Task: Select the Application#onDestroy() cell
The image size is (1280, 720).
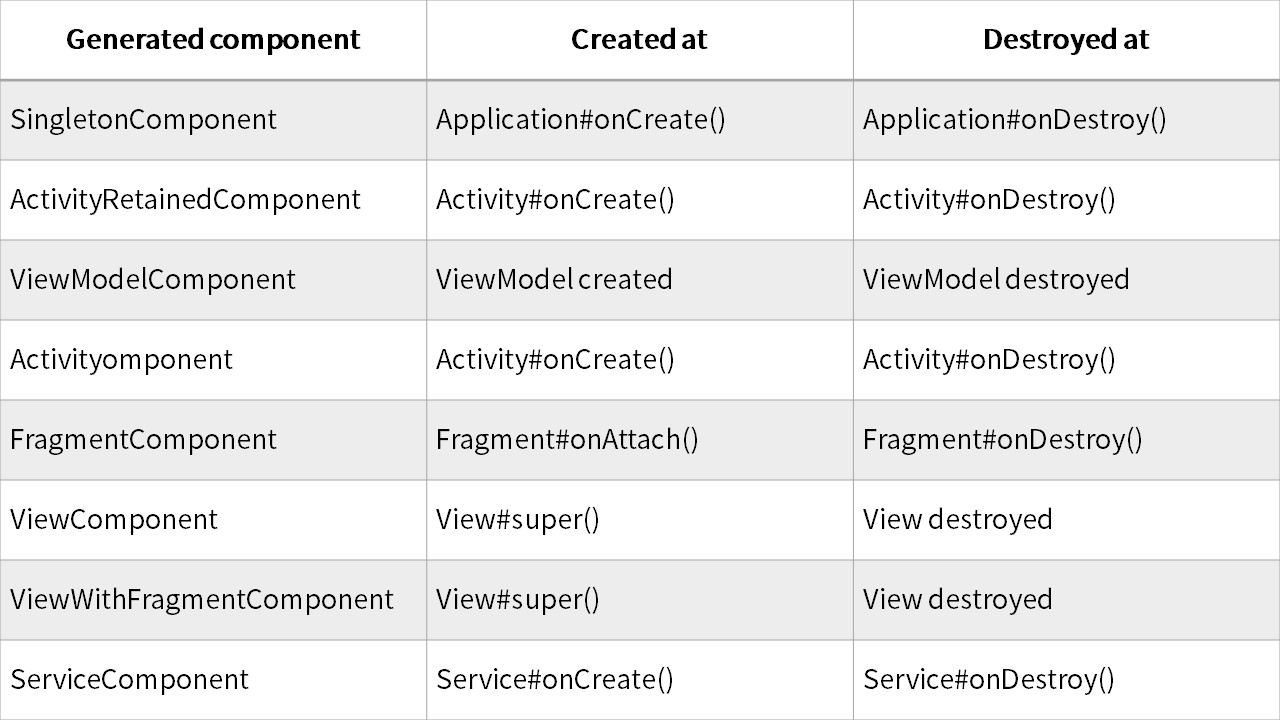Action: coord(1015,120)
